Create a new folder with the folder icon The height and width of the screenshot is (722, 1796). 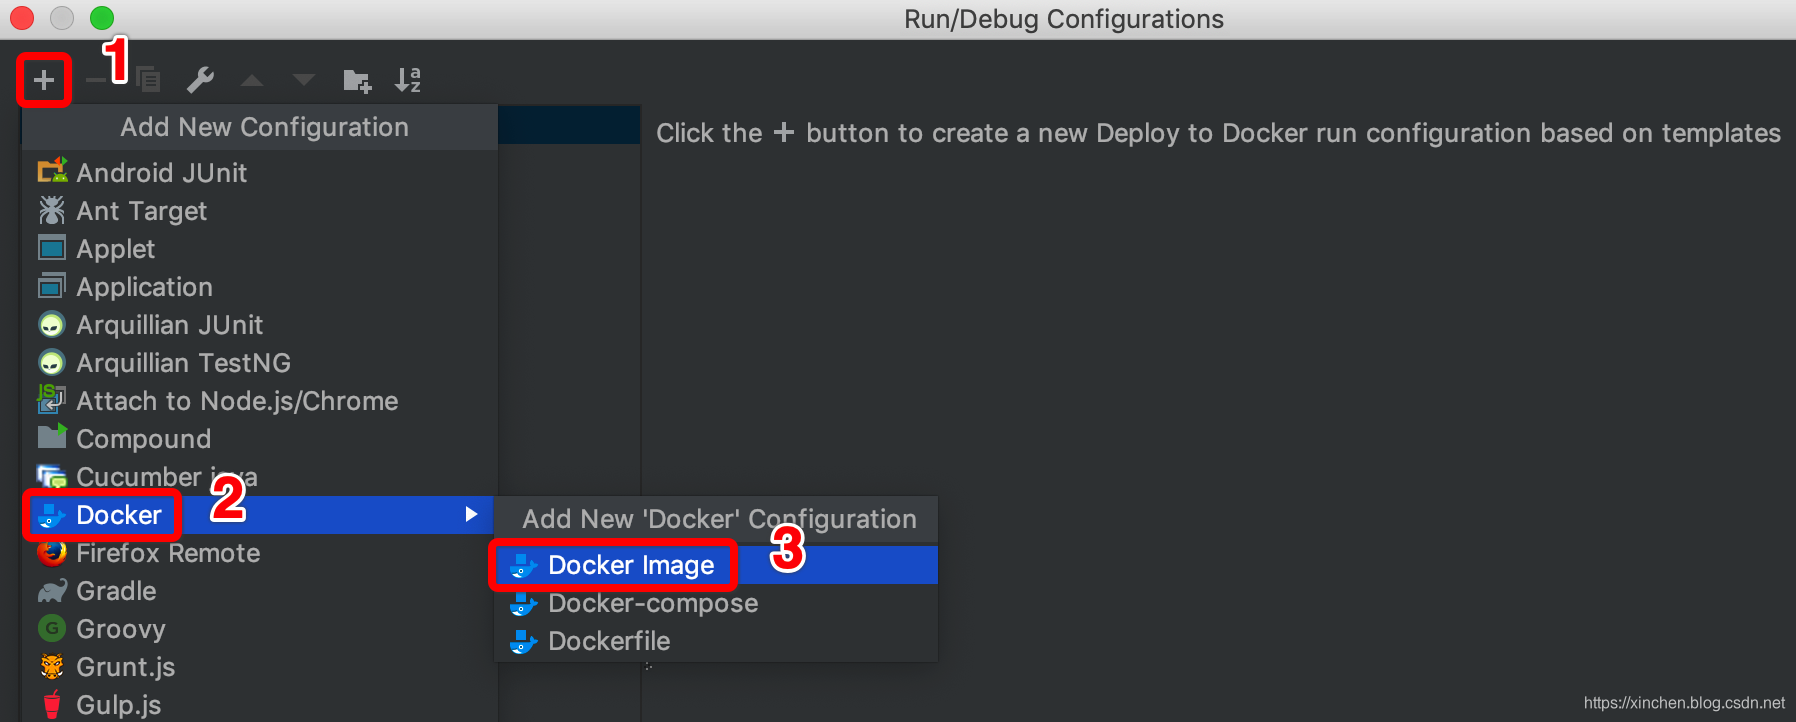(357, 80)
